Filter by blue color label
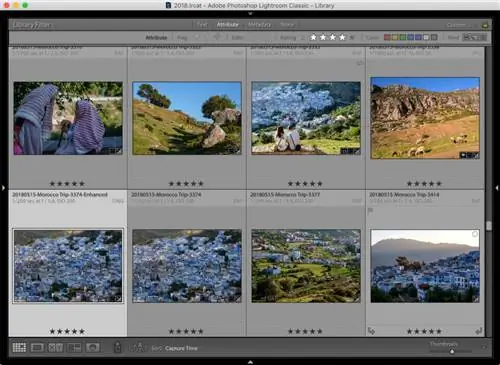Screen dimensions: 500x365 410,37
